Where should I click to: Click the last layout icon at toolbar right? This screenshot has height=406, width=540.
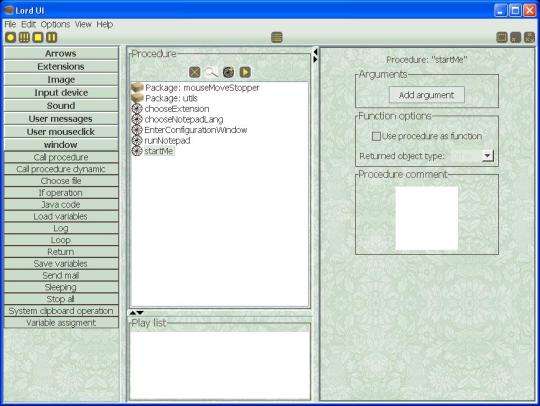coord(529,37)
